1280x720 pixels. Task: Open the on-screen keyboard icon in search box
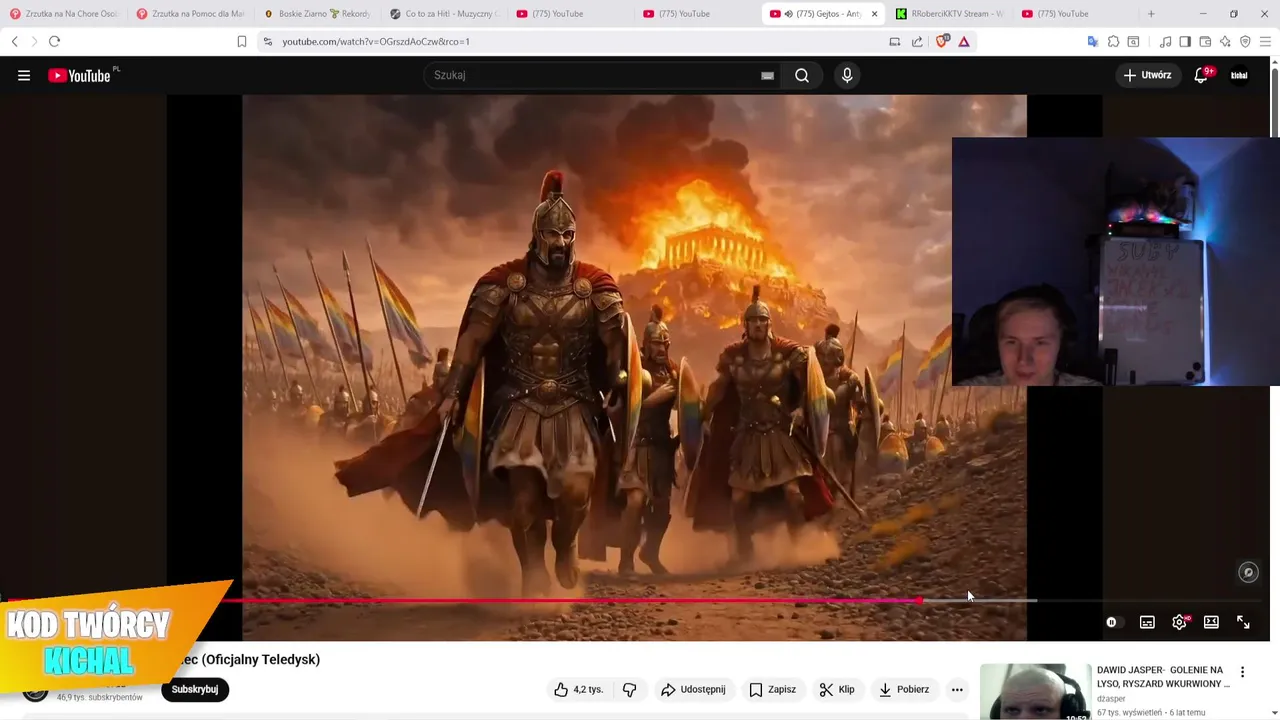(x=767, y=75)
